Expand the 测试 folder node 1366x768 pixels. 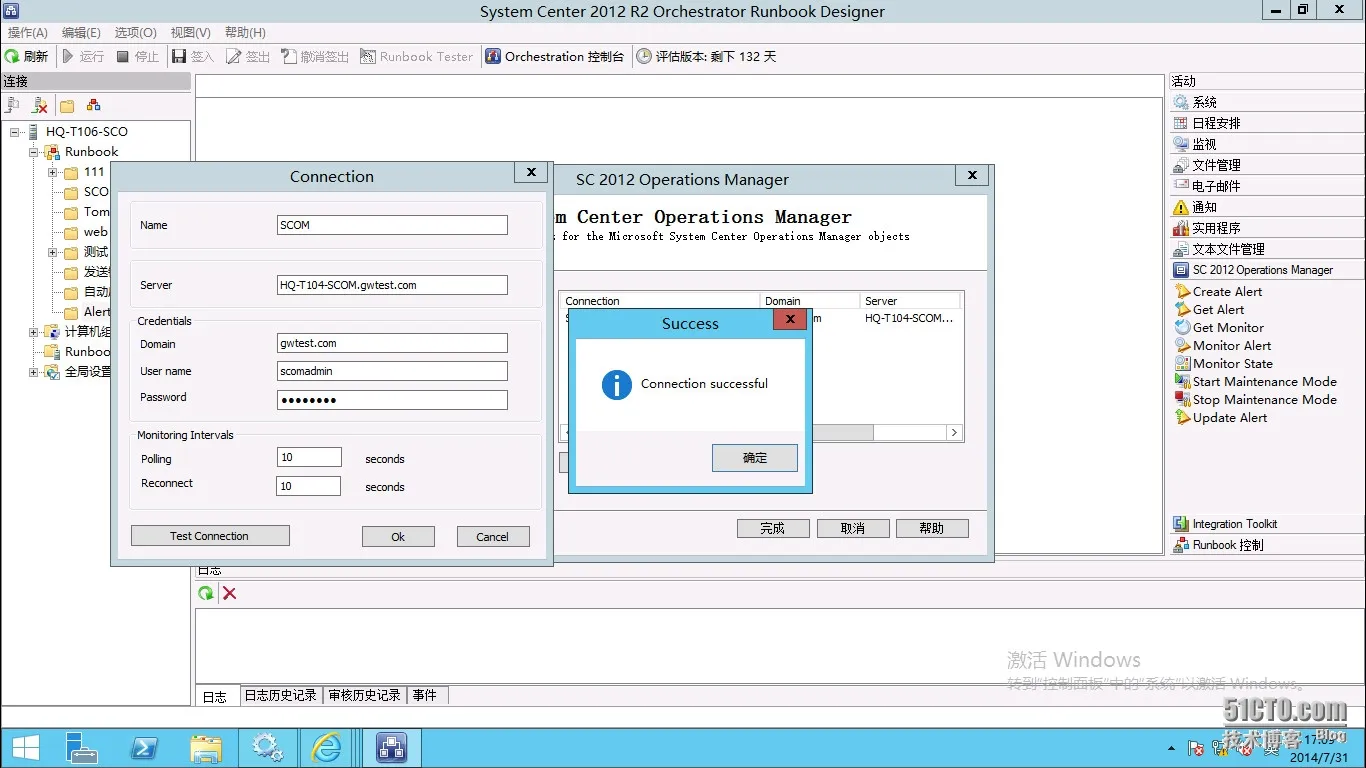tap(53, 252)
